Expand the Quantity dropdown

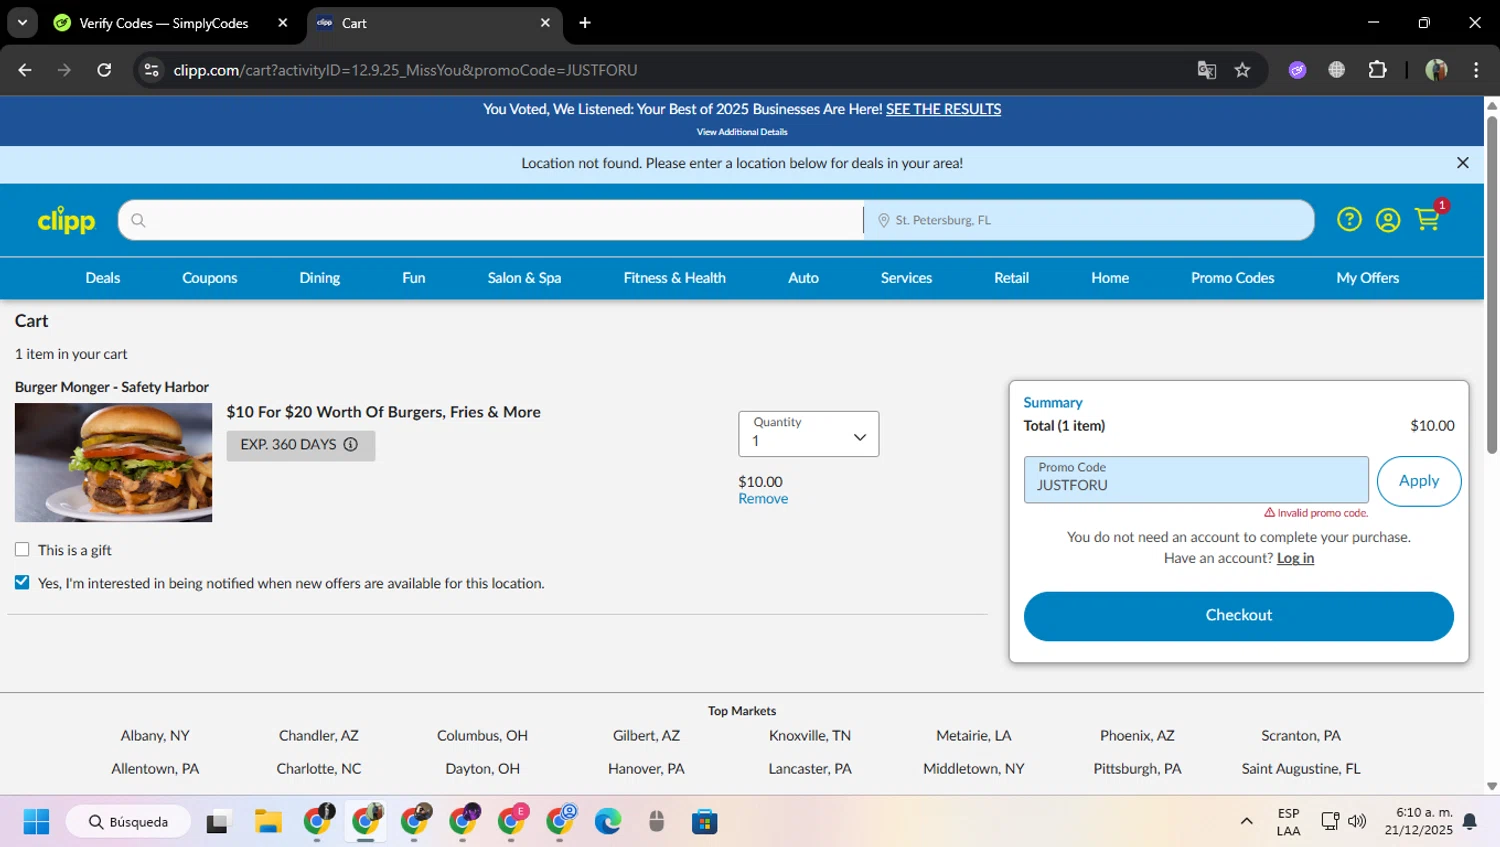pyautogui.click(x=808, y=434)
